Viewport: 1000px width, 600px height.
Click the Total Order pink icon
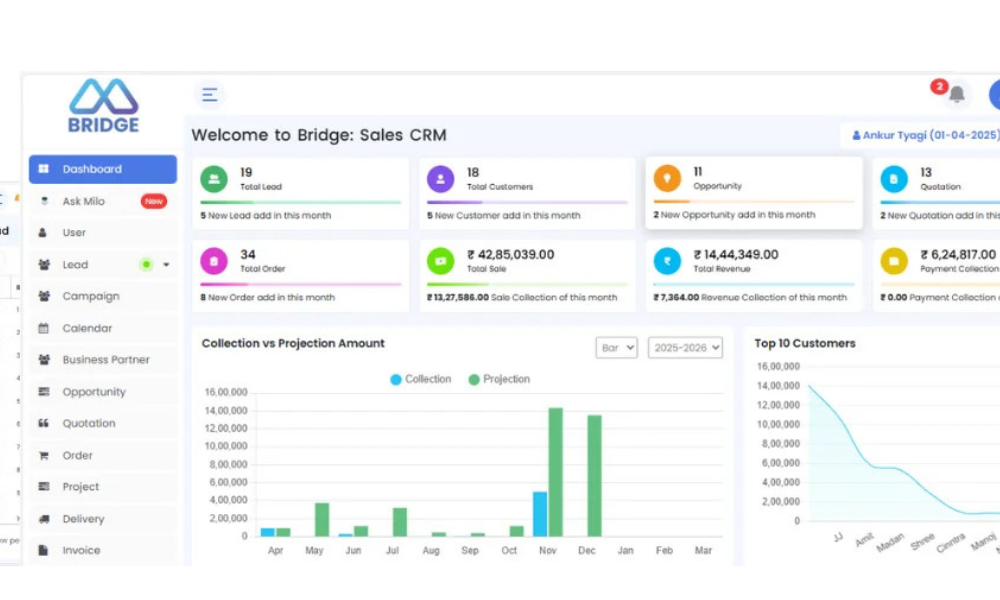pos(214,262)
